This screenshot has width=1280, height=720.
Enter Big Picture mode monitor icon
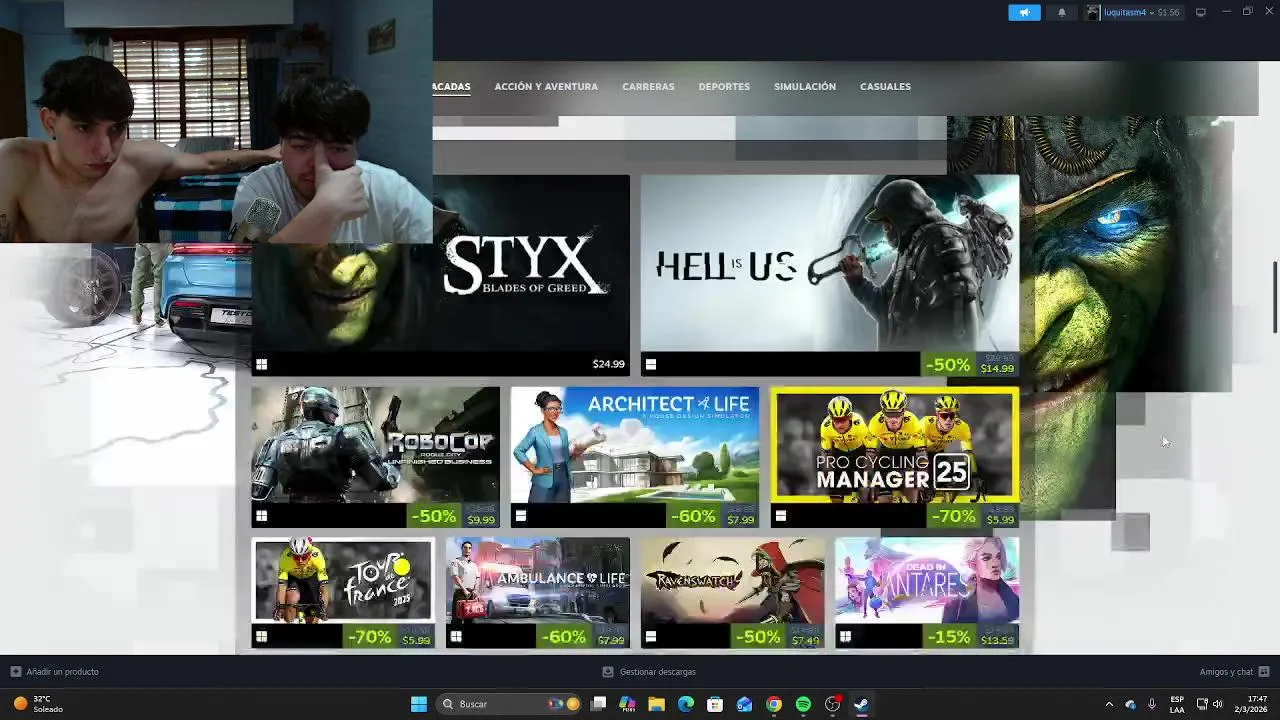[1201, 12]
